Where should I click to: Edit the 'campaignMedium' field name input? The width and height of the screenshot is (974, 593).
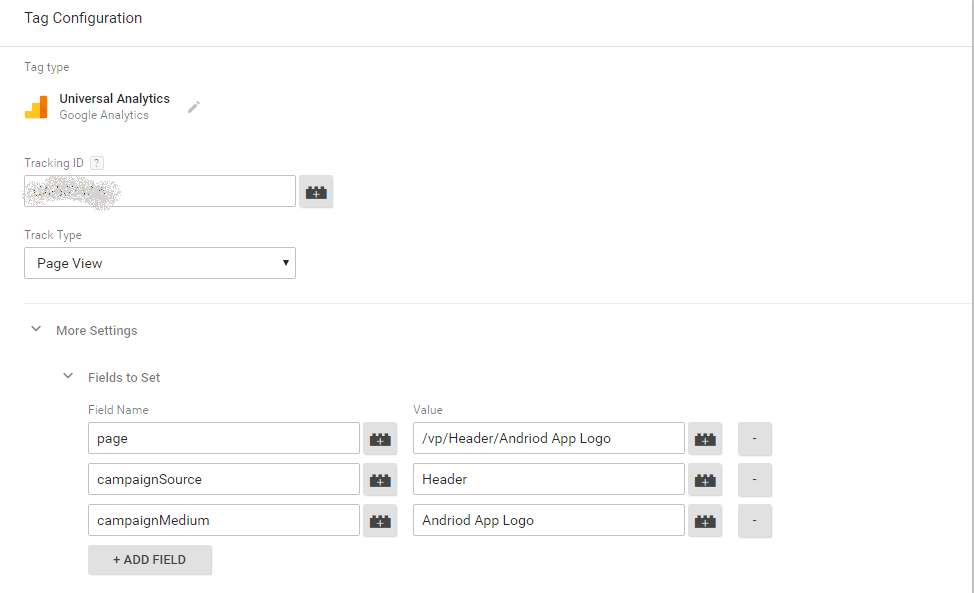tap(224, 520)
